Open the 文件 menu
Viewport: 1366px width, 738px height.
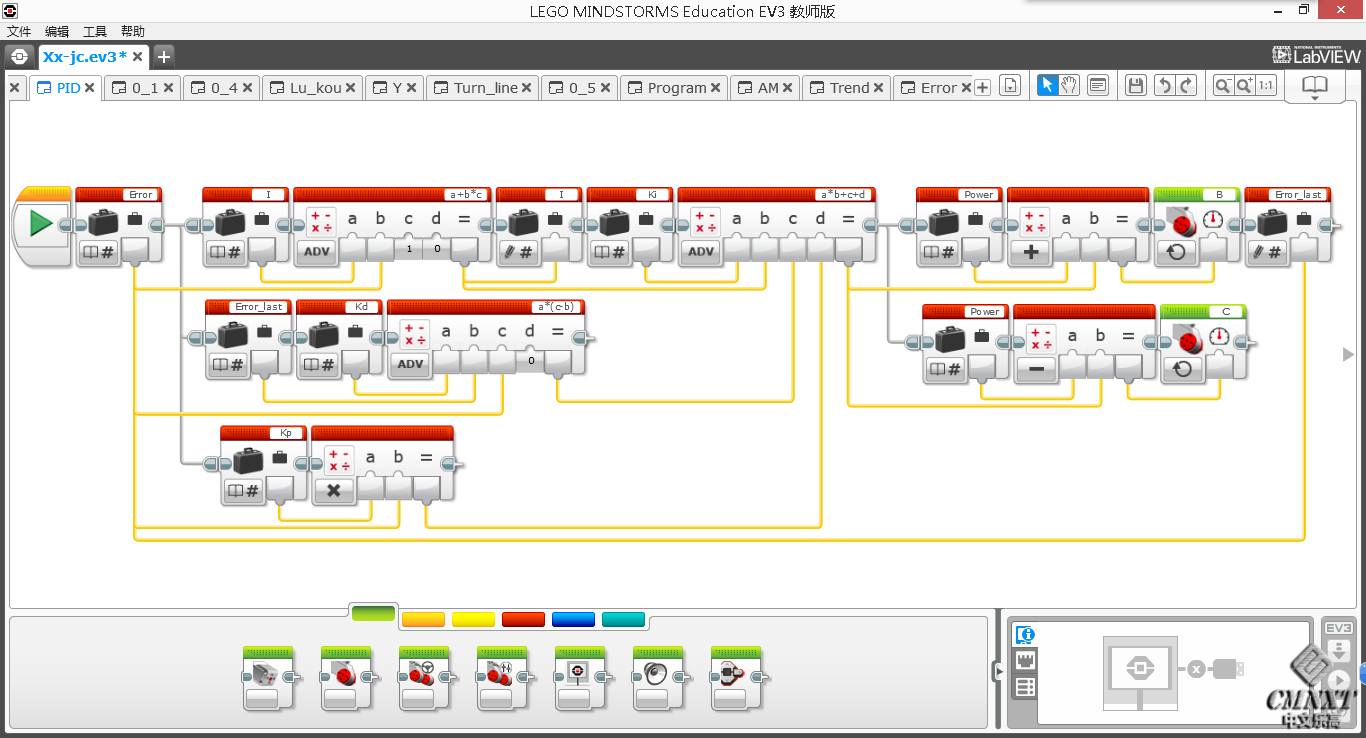tap(19, 32)
